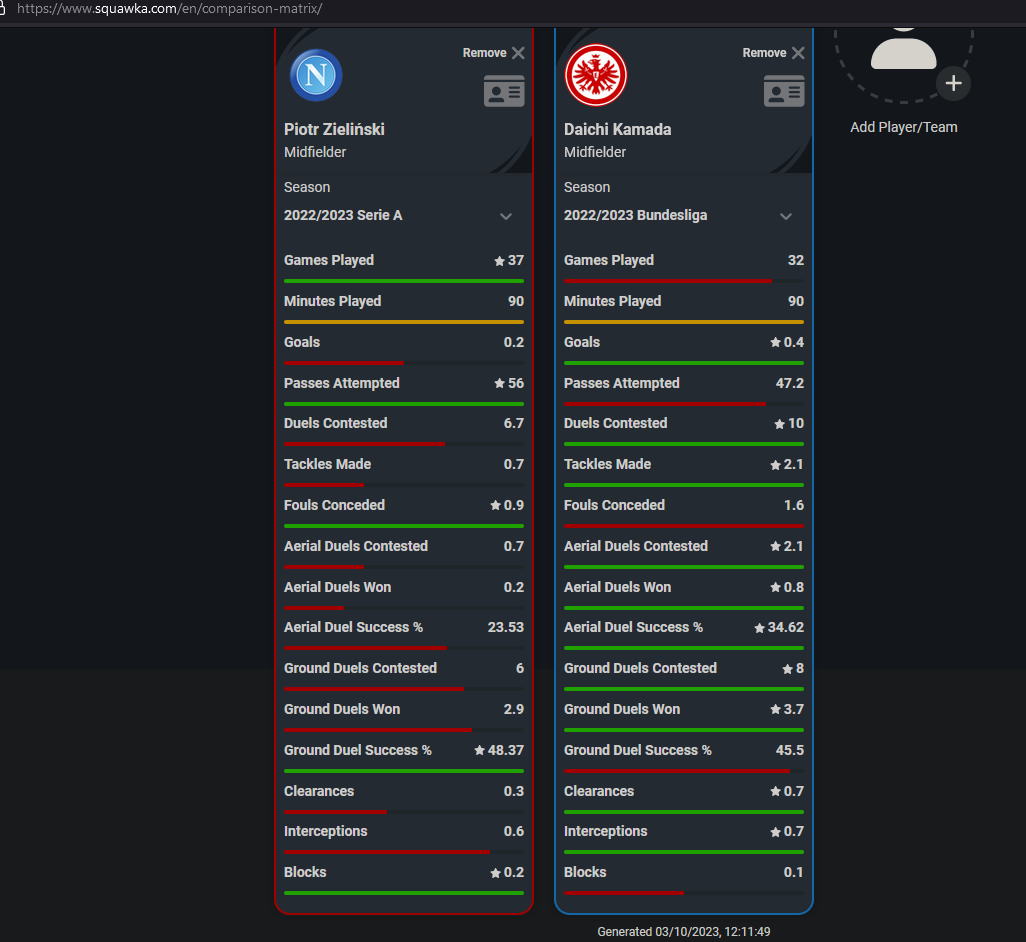Click the star beside Zieliński's Blocks 0.2
The height and width of the screenshot is (942, 1026).
[x=495, y=873]
